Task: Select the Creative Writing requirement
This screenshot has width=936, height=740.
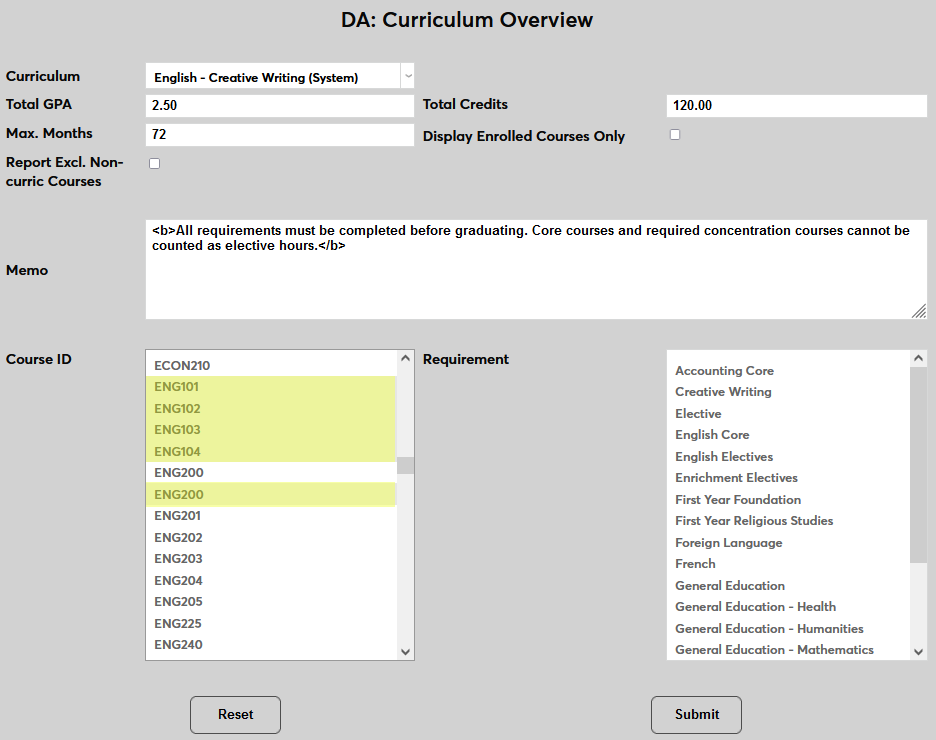Action: pos(723,392)
